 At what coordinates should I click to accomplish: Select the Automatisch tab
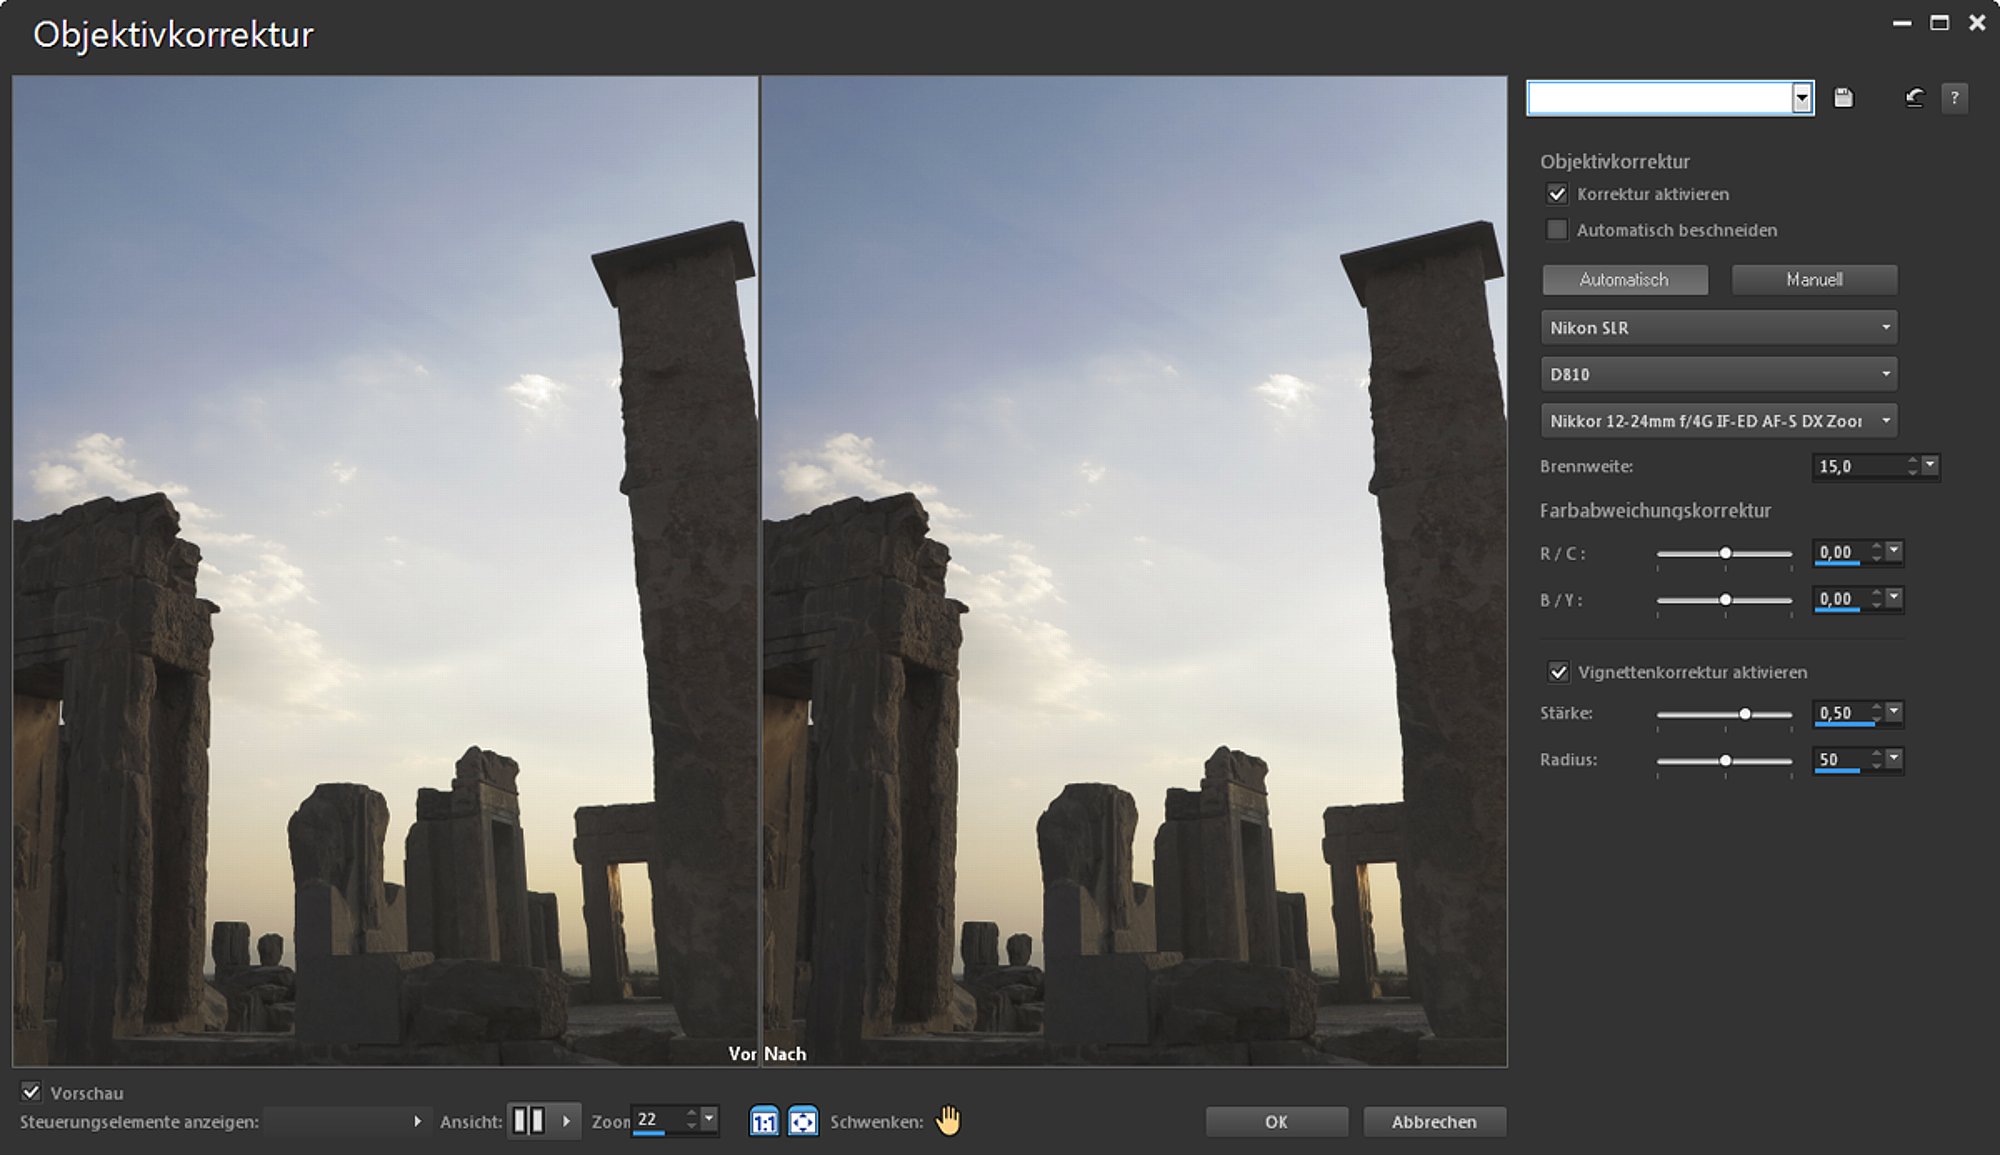[x=1625, y=280]
